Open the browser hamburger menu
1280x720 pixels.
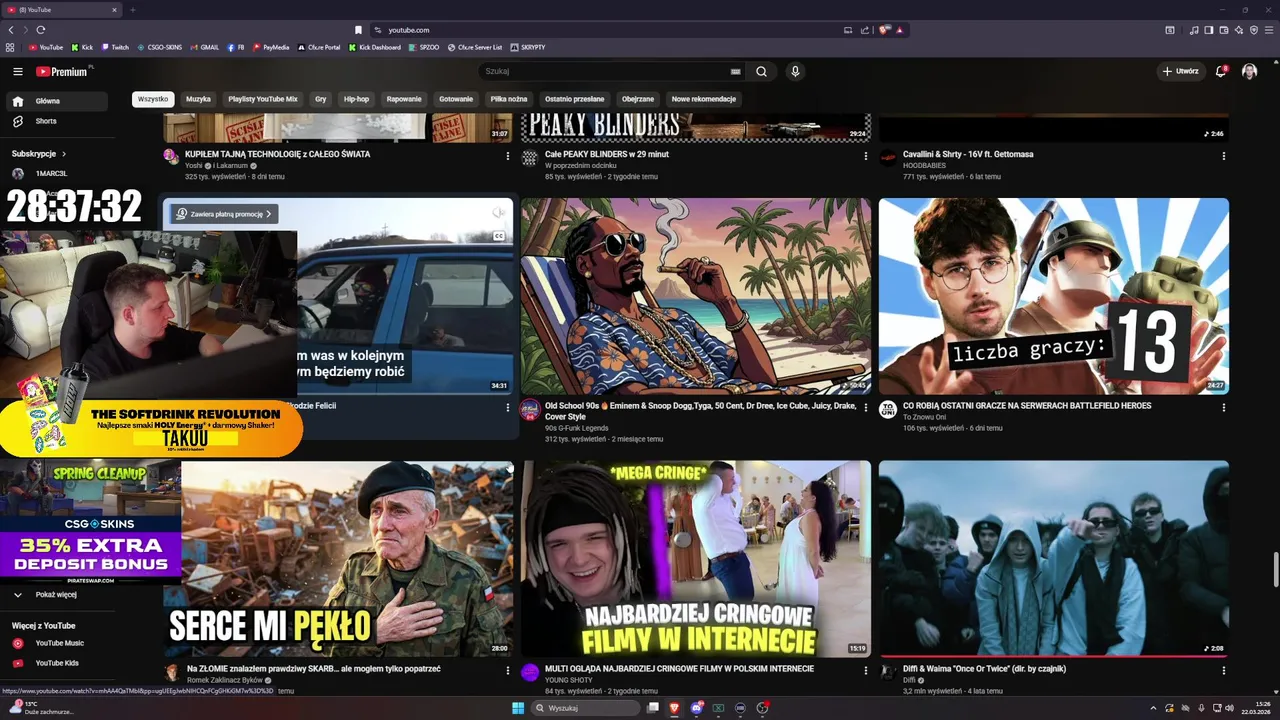tap(1268, 30)
